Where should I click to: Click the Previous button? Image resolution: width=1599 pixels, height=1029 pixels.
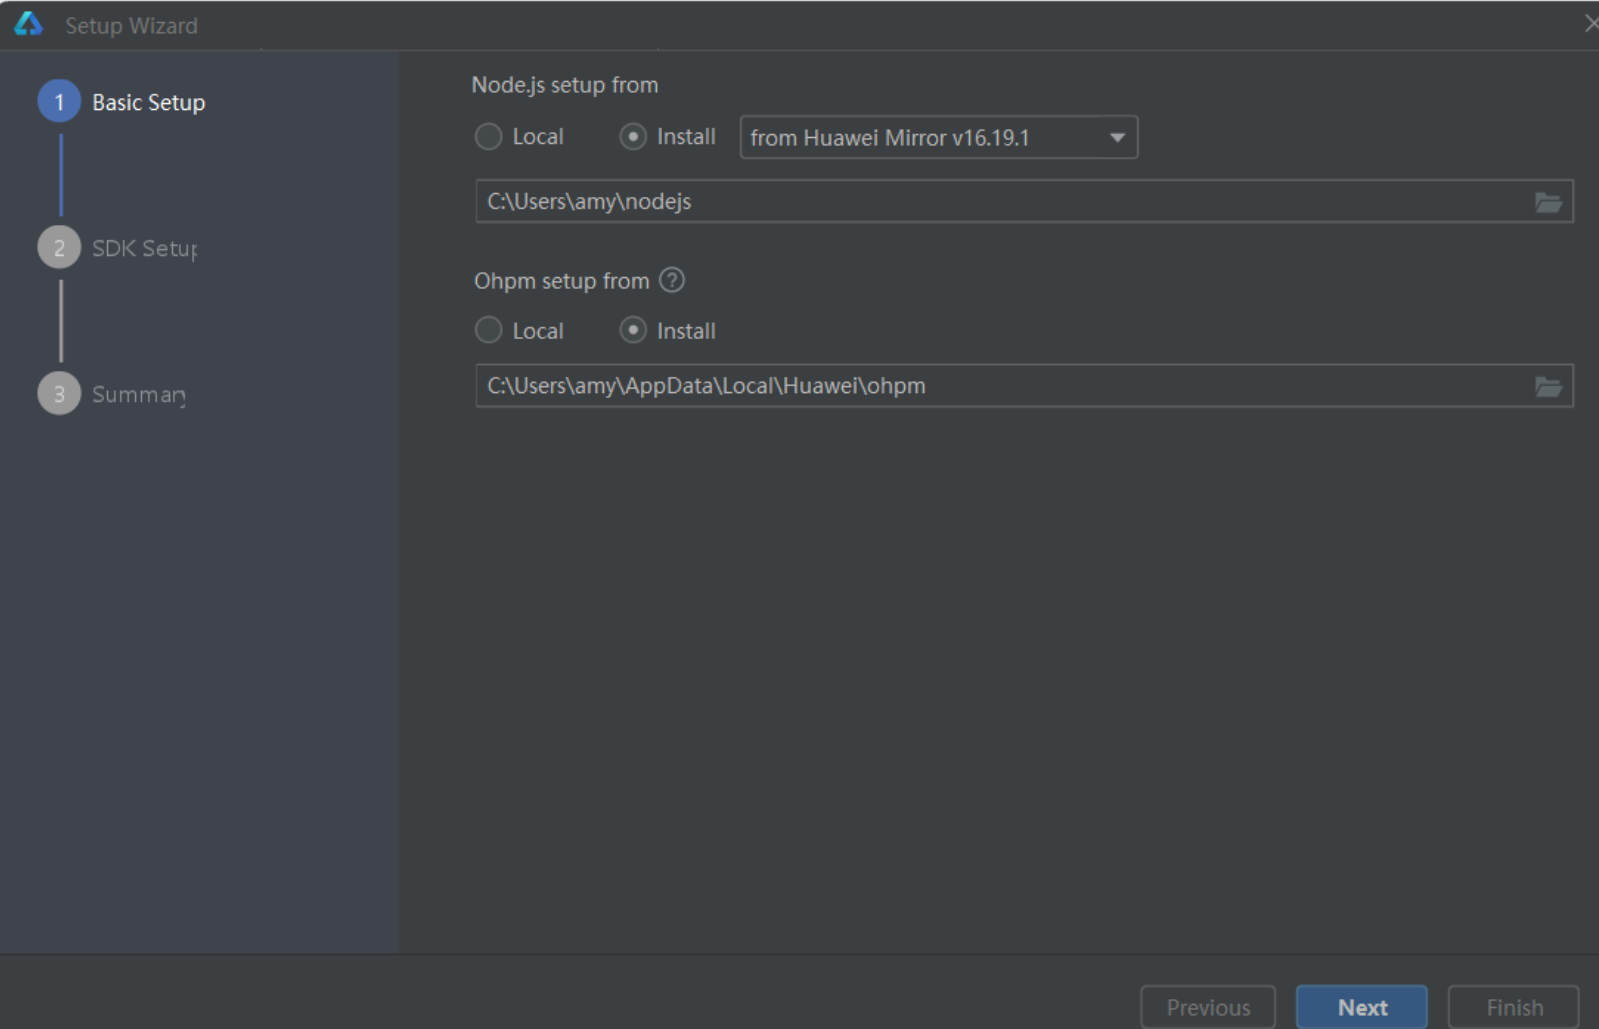point(1208,1007)
